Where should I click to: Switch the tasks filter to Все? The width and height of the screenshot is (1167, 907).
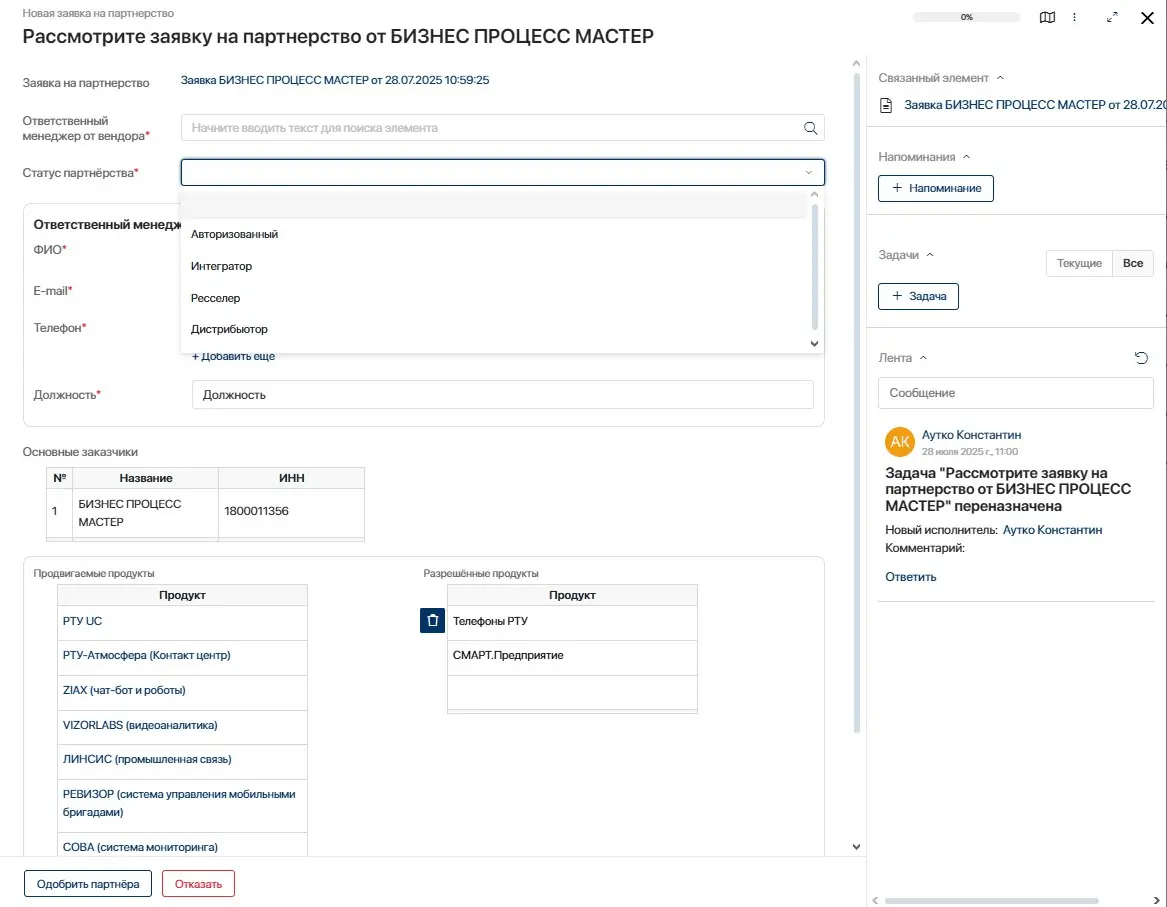coord(1132,263)
